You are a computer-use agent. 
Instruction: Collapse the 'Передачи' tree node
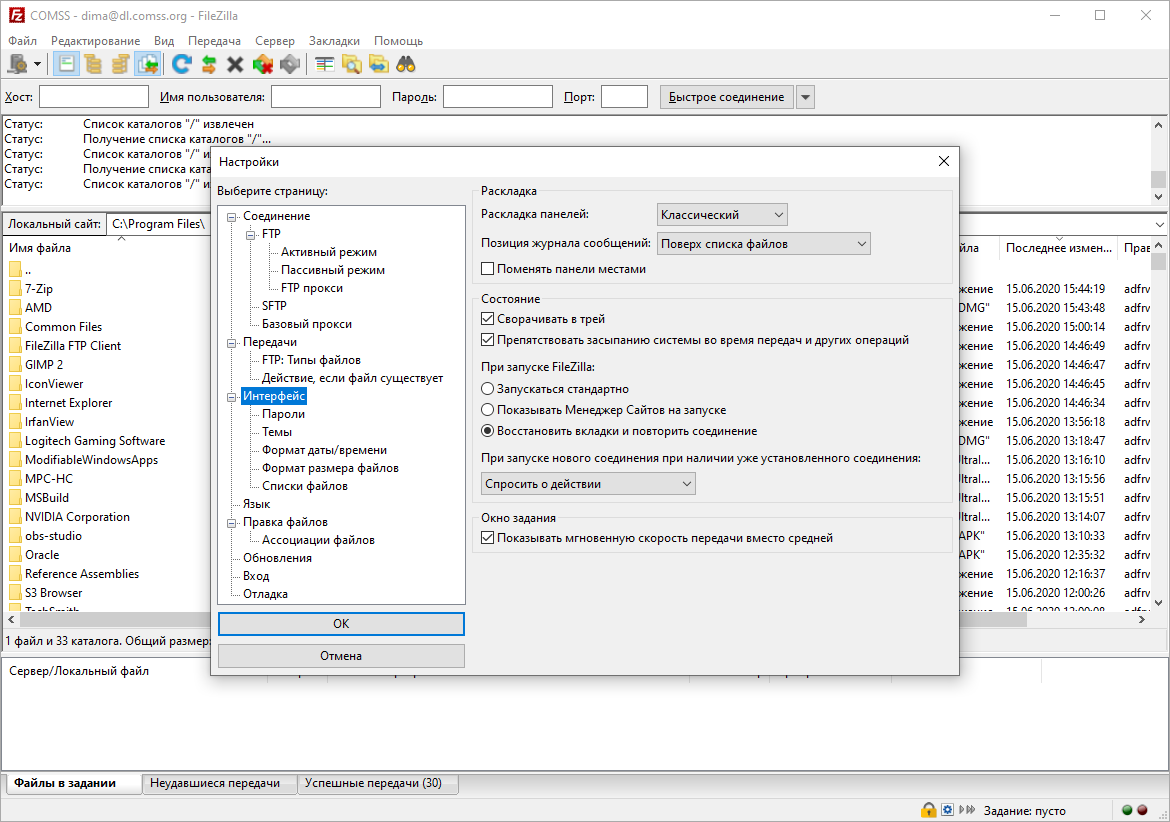(231, 342)
